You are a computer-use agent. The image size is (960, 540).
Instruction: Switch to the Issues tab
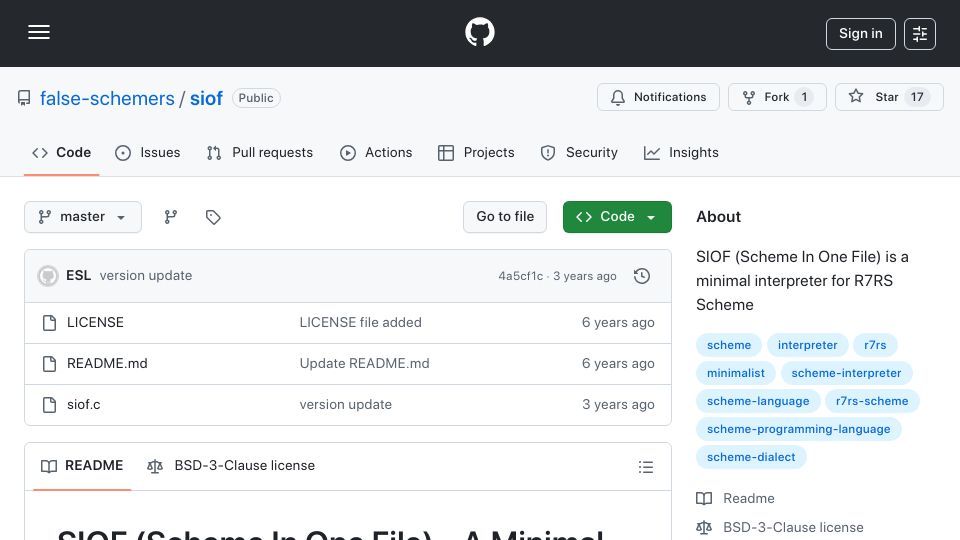148,152
